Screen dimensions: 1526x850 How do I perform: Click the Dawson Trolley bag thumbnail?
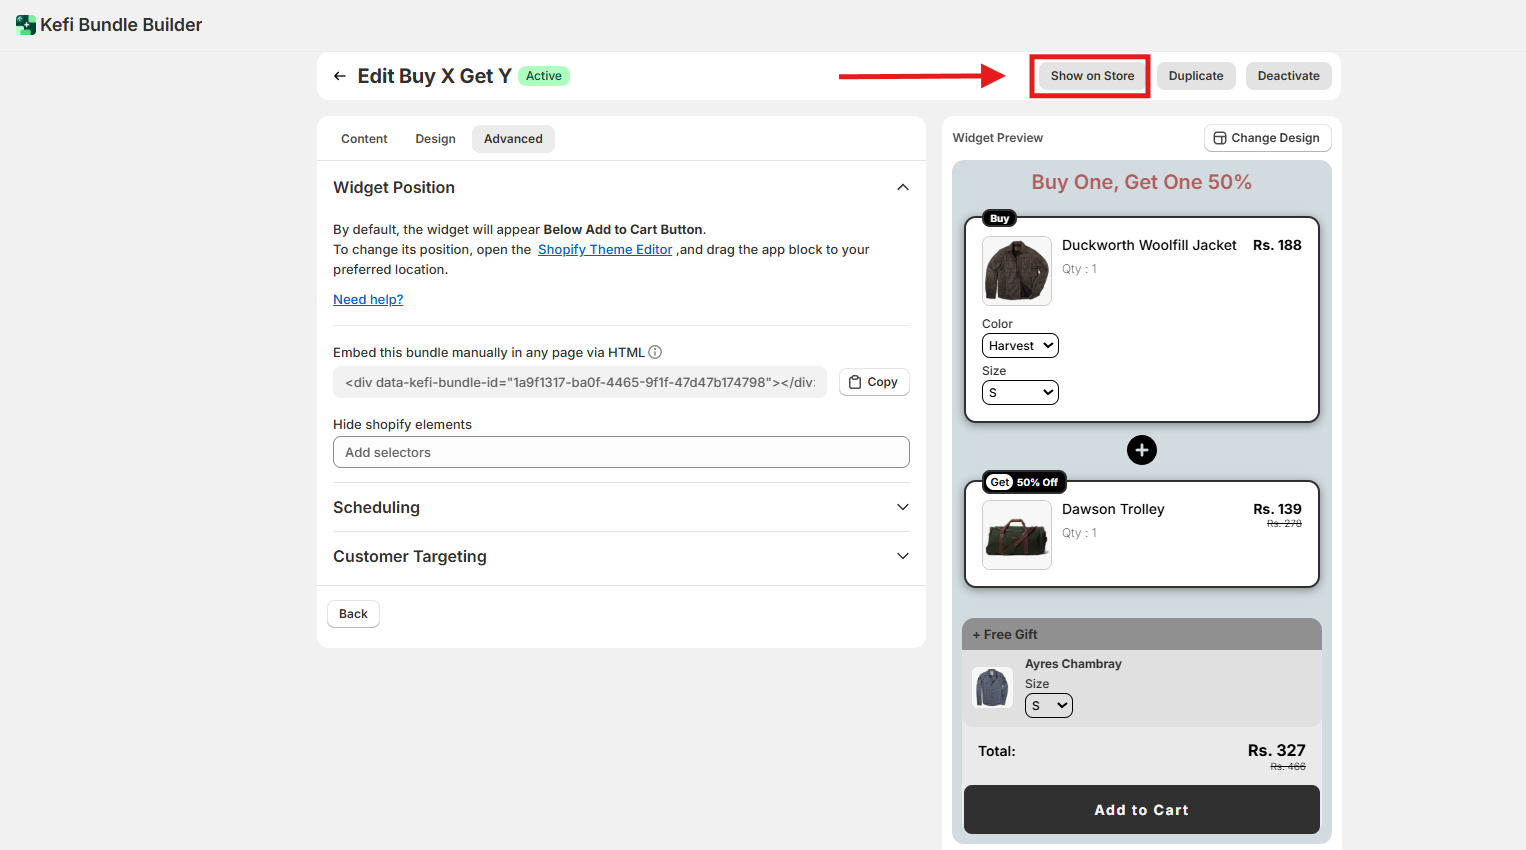point(1017,535)
